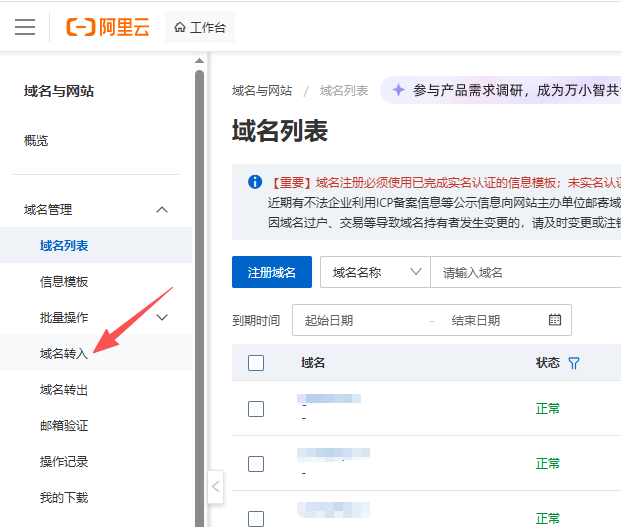
Task: Click the blue info notice icon
Action: (255, 182)
